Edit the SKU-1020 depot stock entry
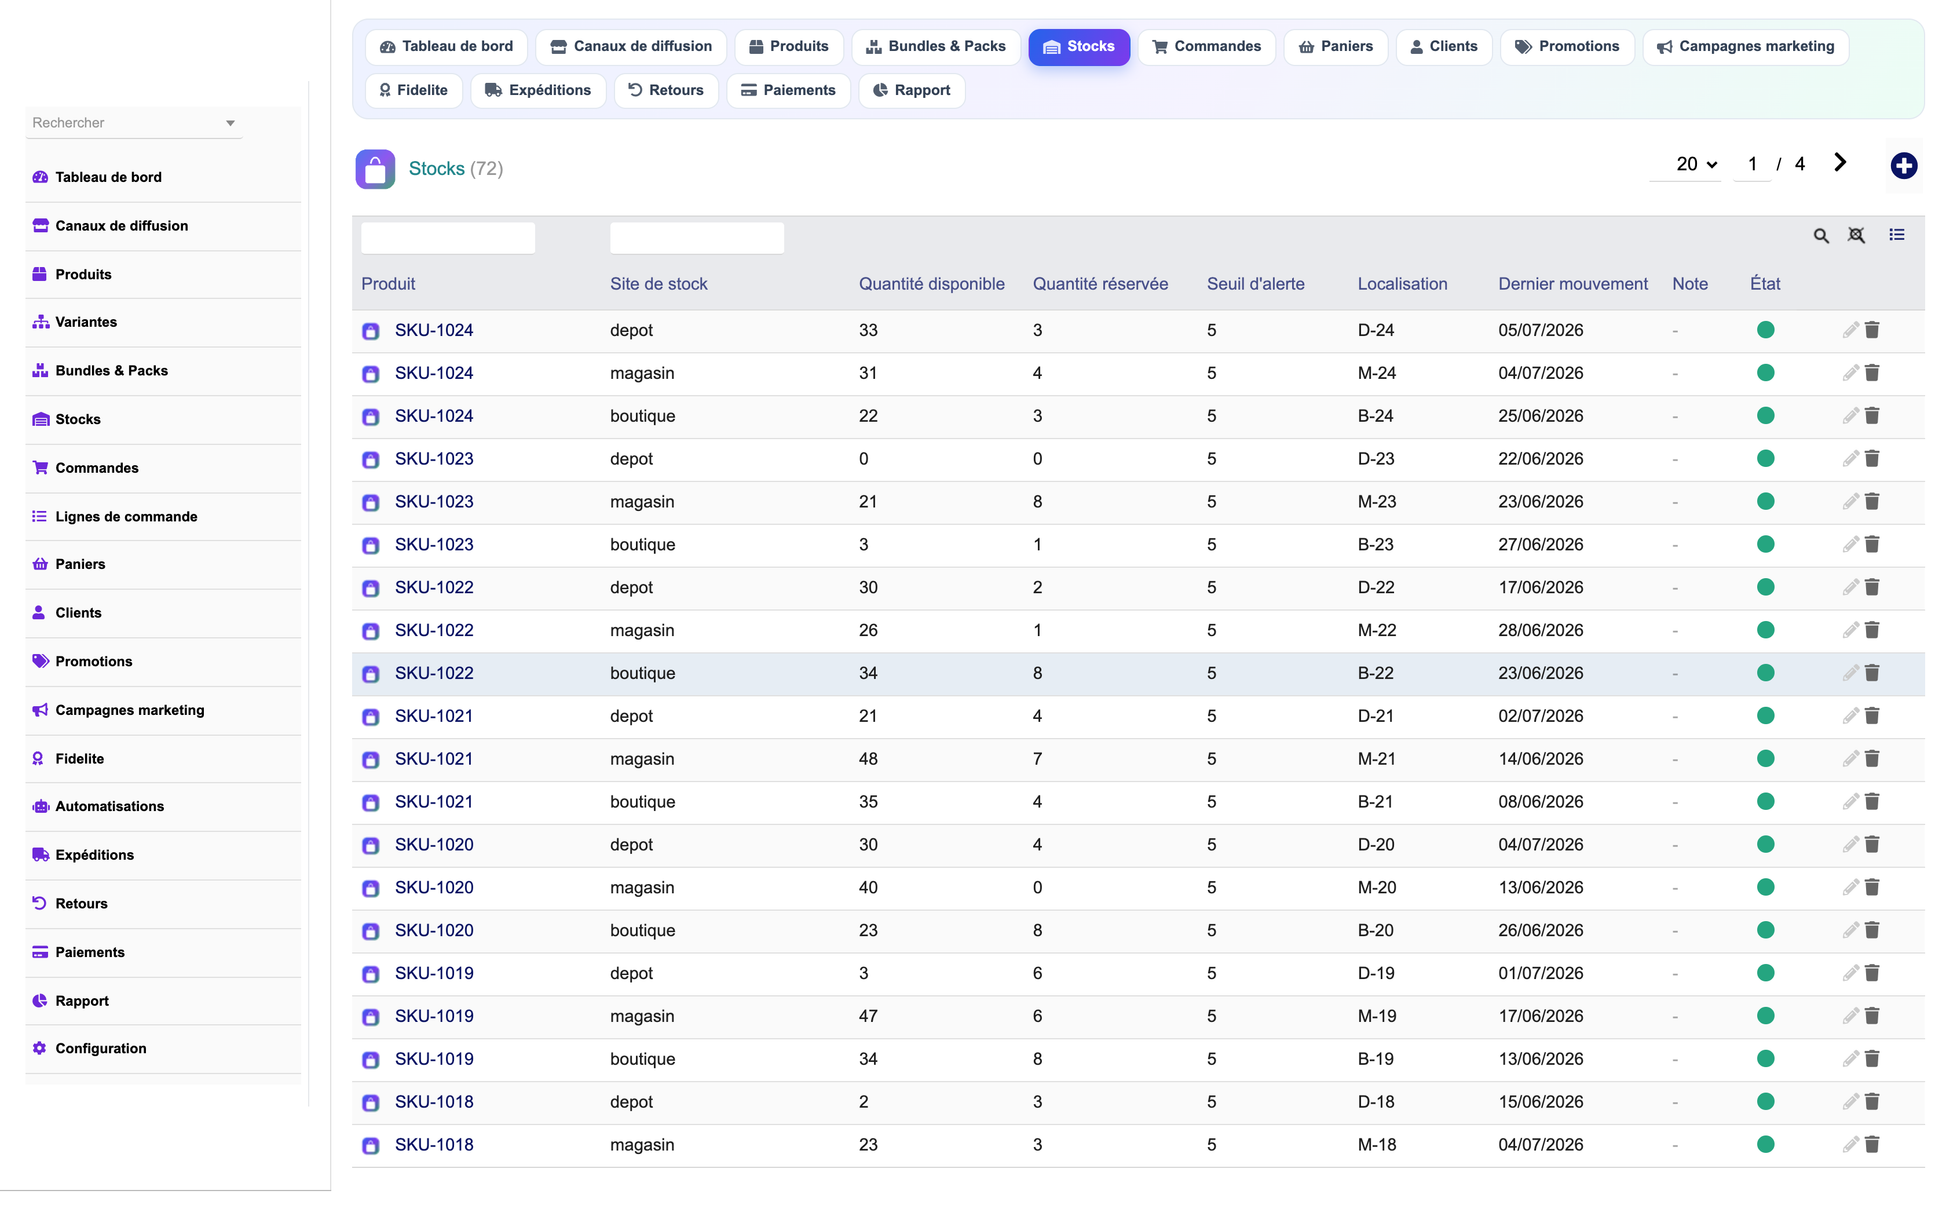The width and height of the screenshot is (1946, 1205). click(x=1850, y=845)
